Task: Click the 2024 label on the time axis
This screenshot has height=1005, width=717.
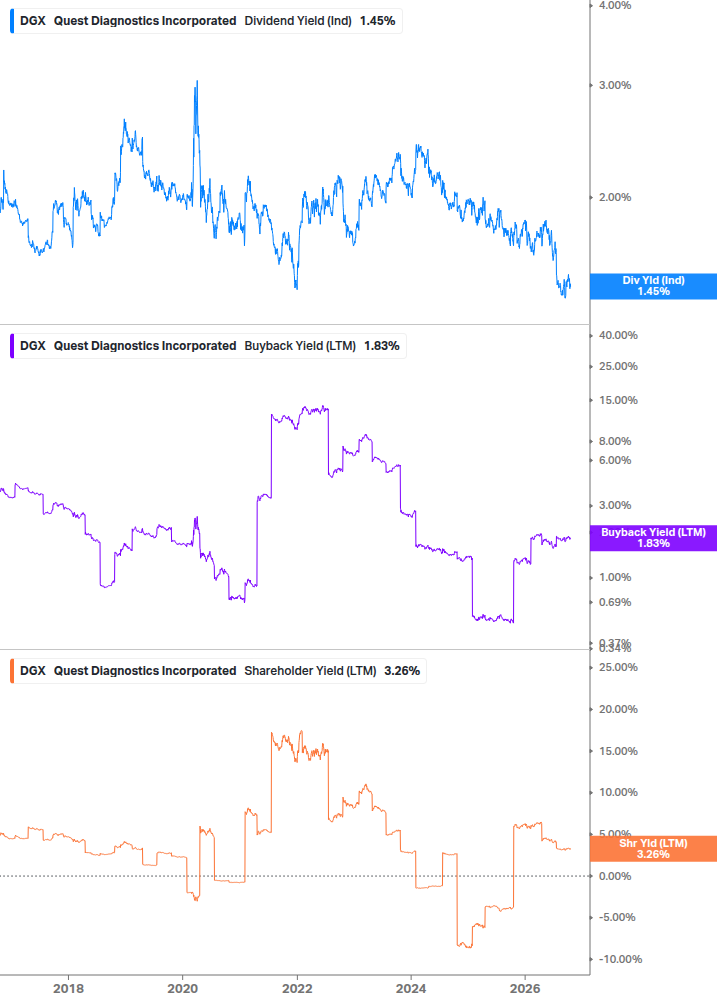Action: click(411, 988)
